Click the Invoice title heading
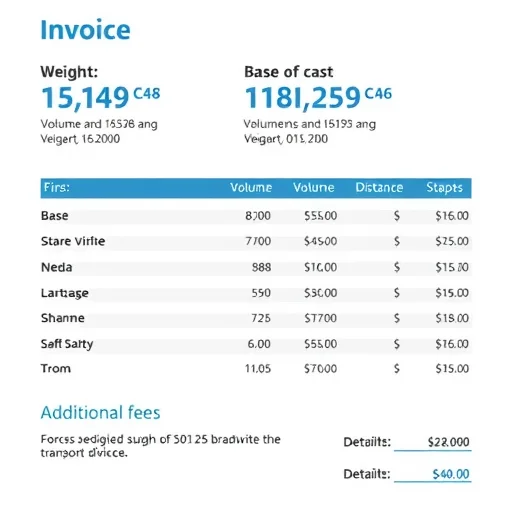This screenshot has height=512, width=512. click(85, 30)
